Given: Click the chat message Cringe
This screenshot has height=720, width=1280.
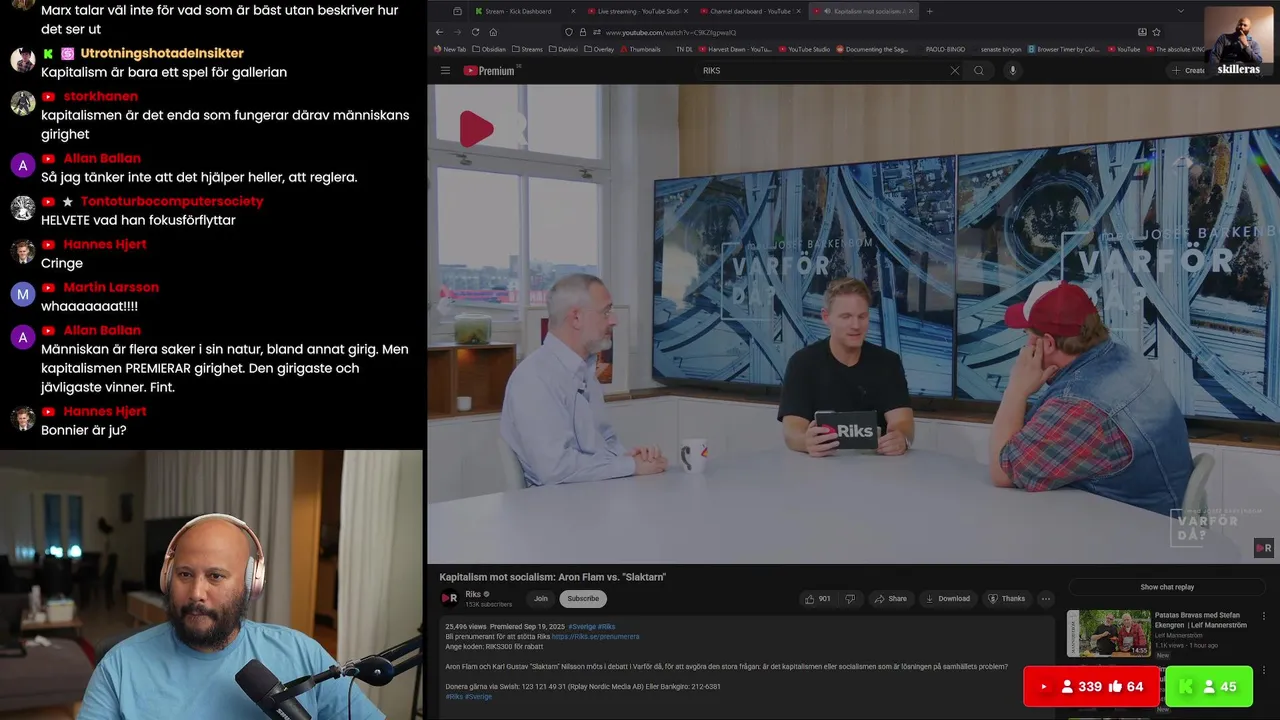Looking at the screenshot, I should 62,263.
